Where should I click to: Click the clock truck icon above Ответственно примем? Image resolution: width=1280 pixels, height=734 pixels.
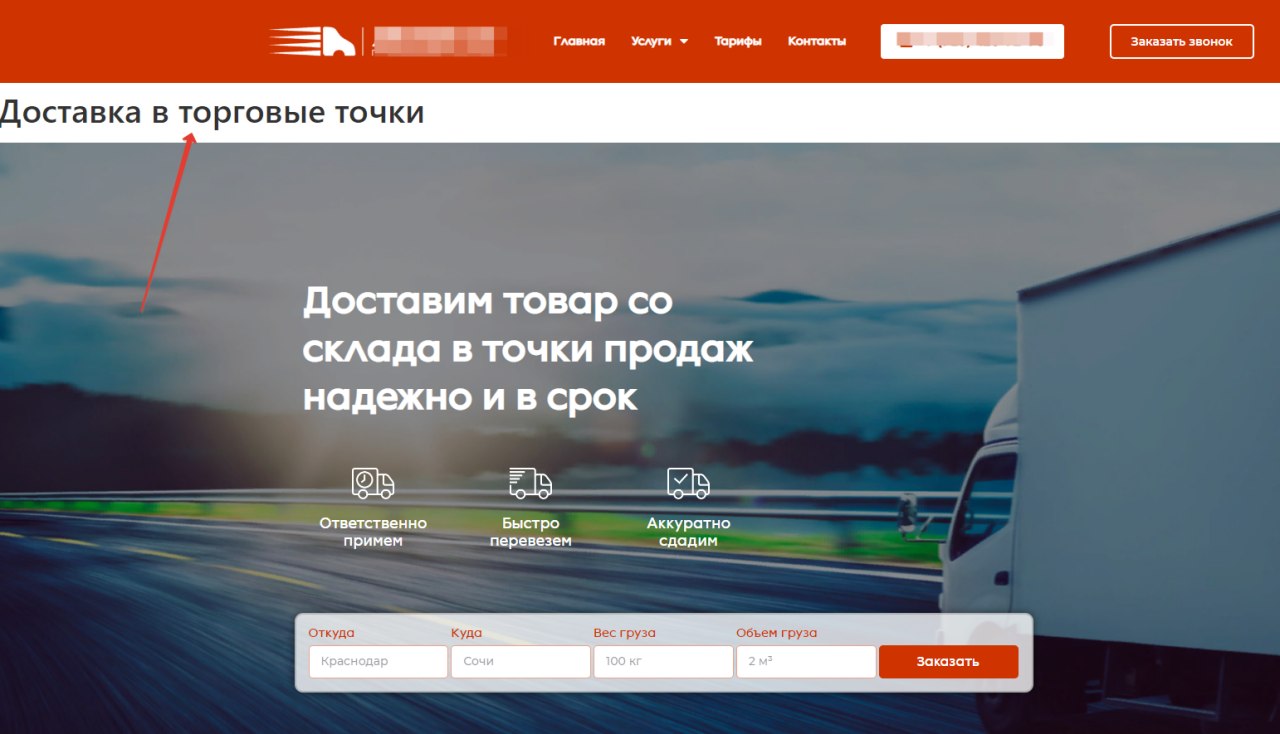pos(373,484)
